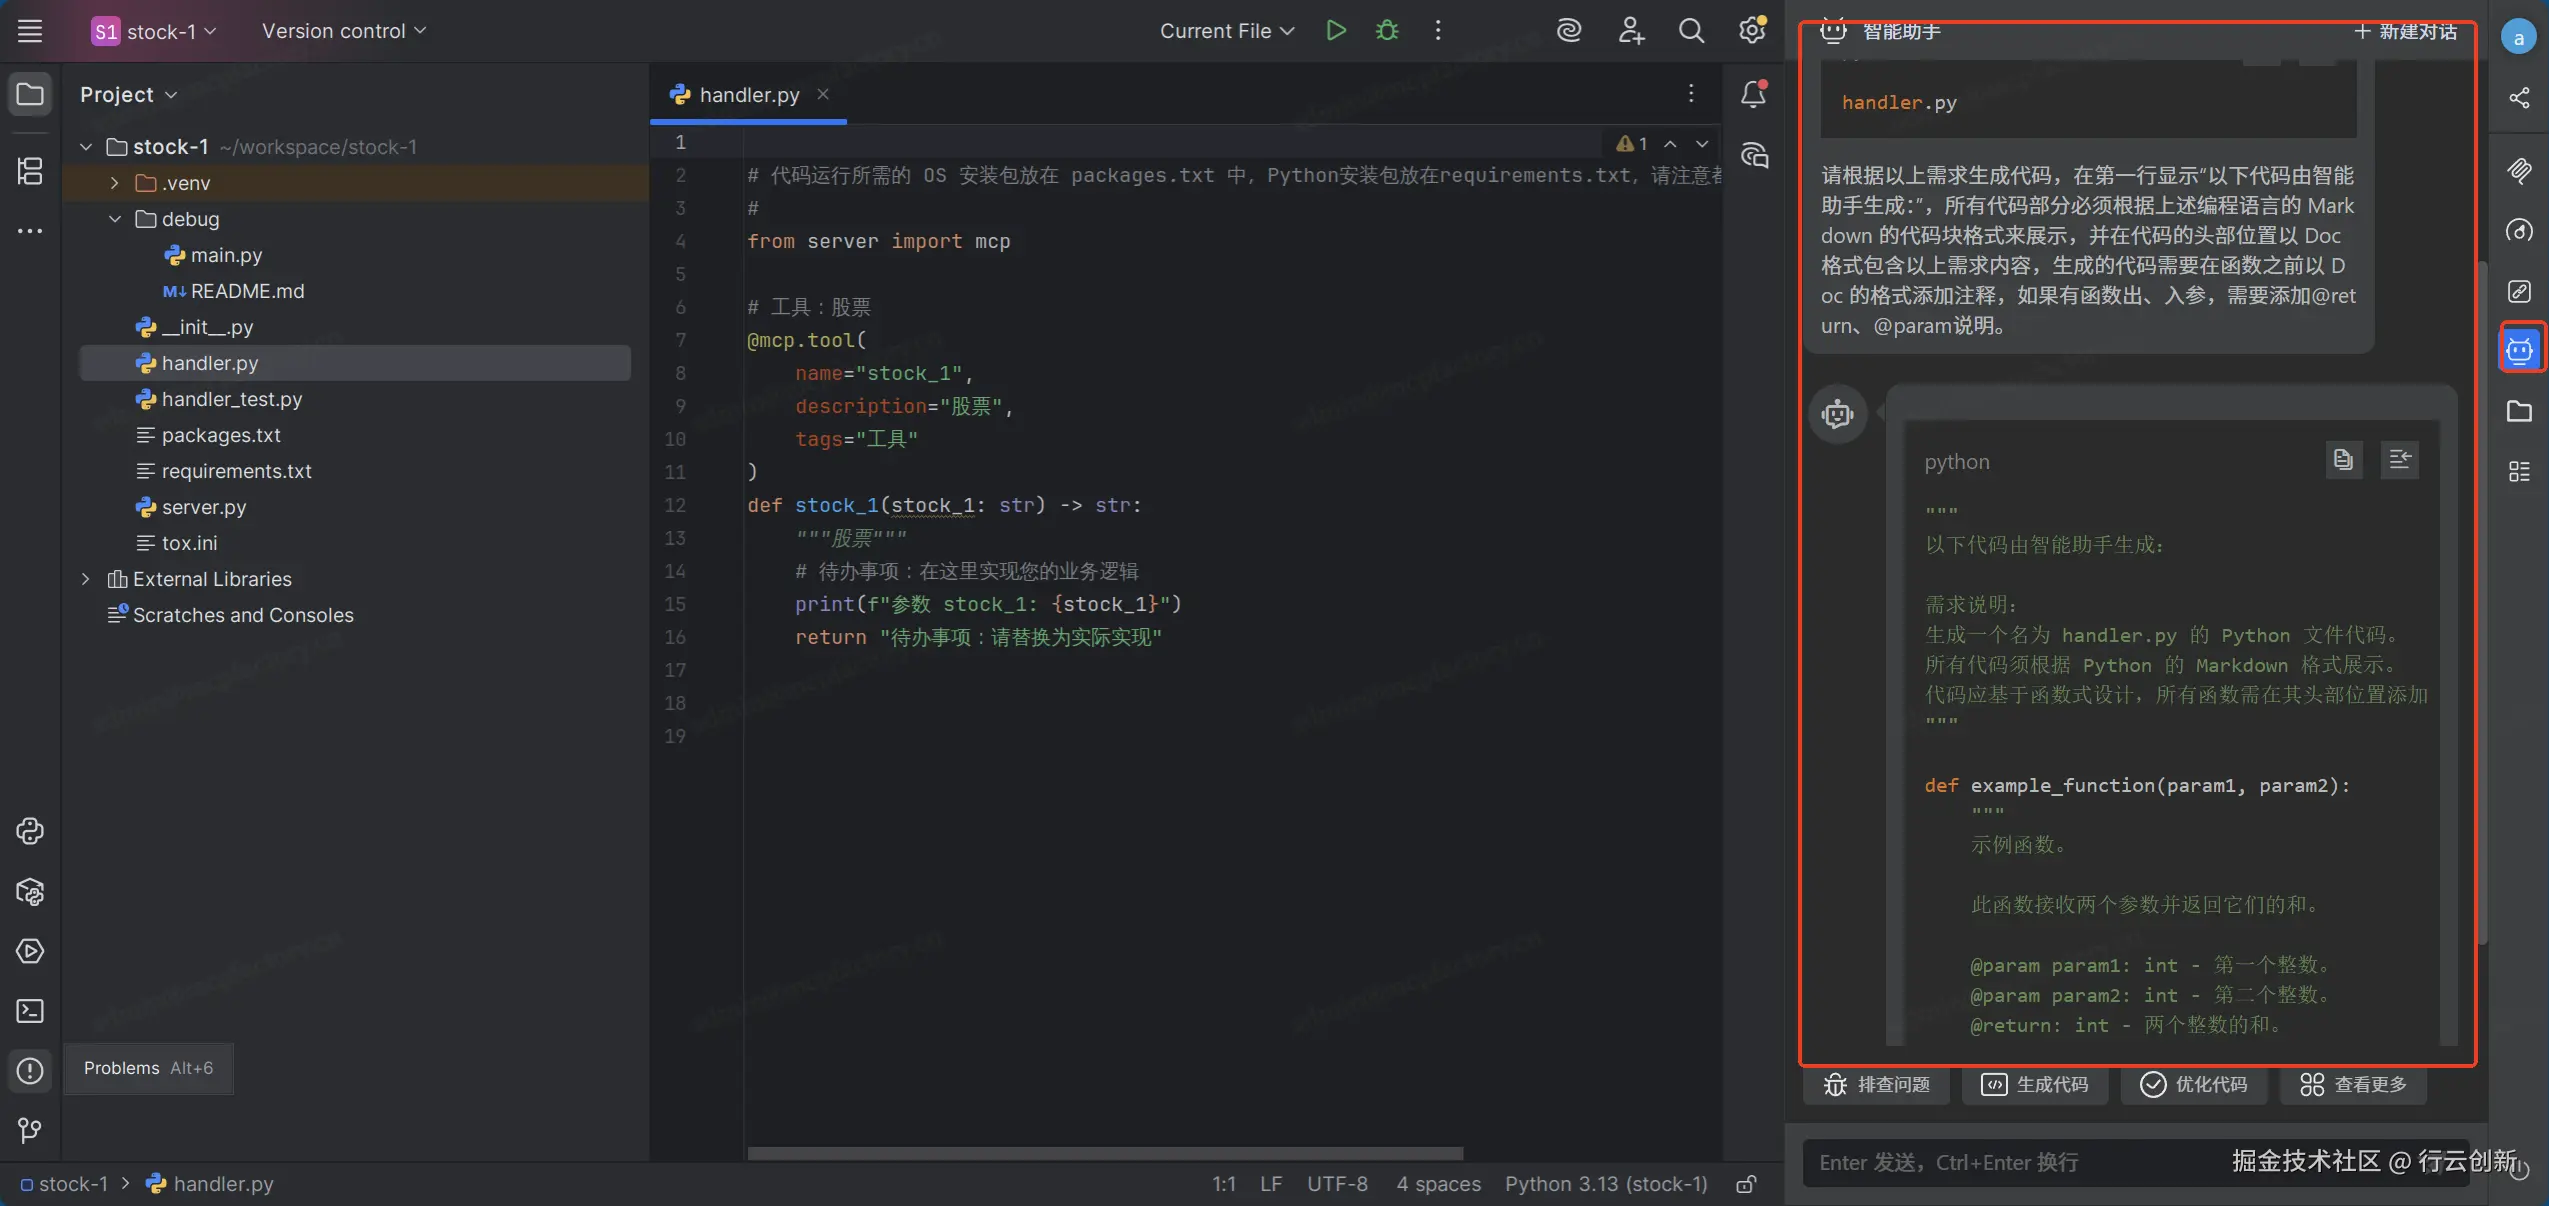Open the Git tool window icon
Screen dimensions: 2549x1206
(x=30, y=1130)
